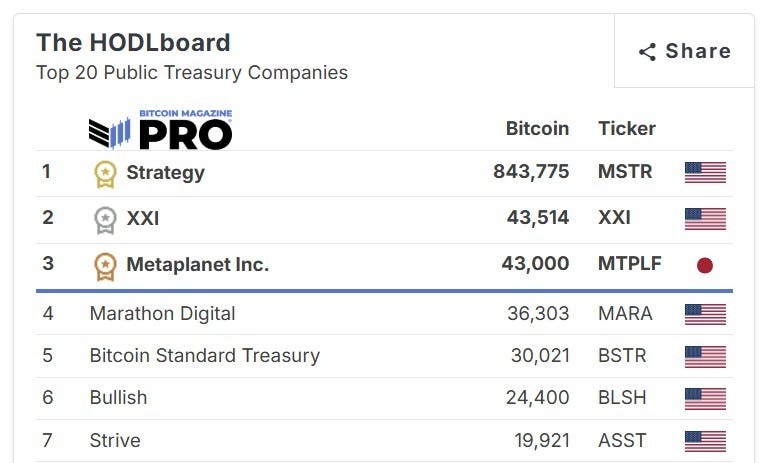This screenshot has width=769, height=463.
Task: Click the US flag in the MSTR row
Action: point(705,173)
